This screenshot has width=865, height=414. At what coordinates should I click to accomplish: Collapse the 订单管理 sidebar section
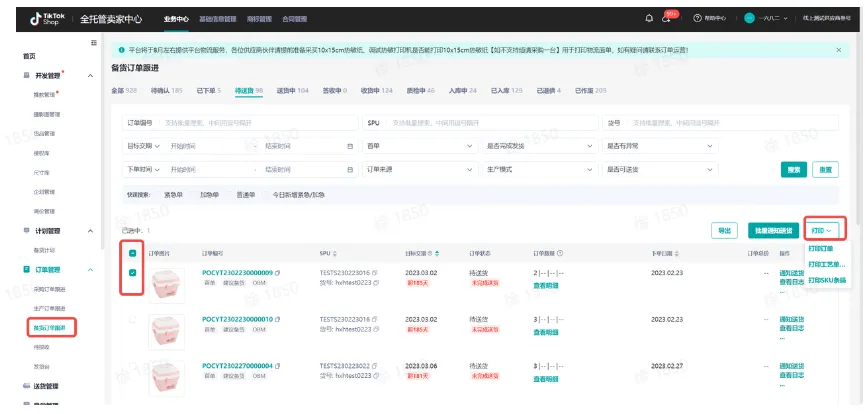coord(90,269)
